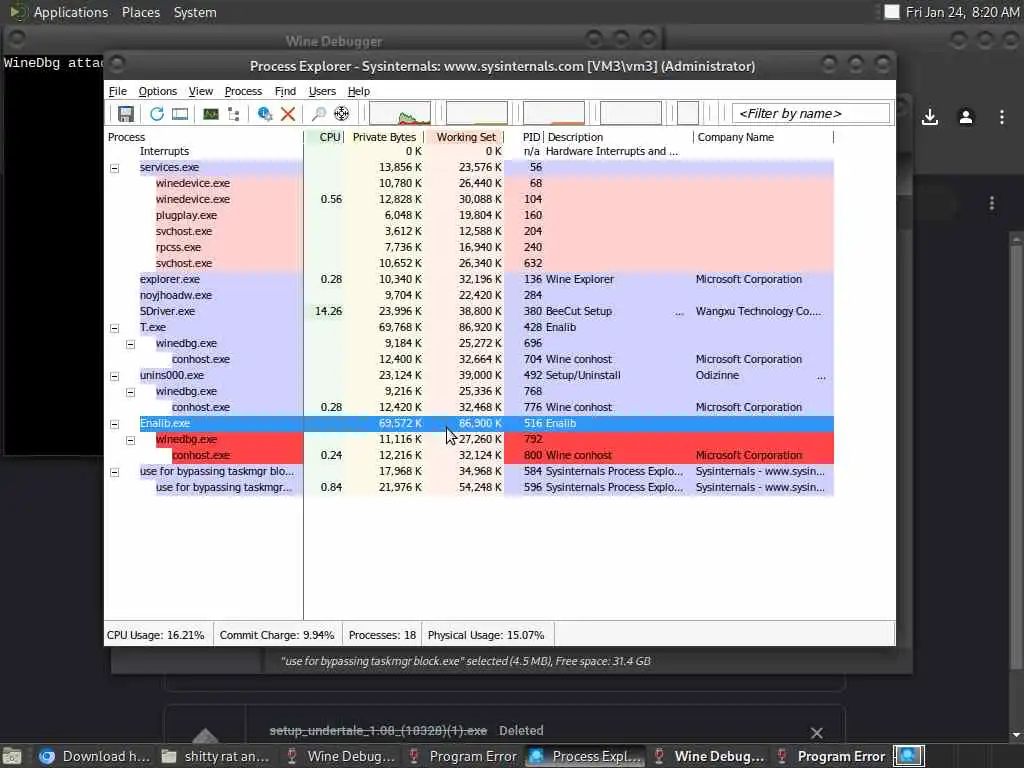Open the CPU usage history graph
Screen dimensions: 1024x768
click(x=400, y=113)
